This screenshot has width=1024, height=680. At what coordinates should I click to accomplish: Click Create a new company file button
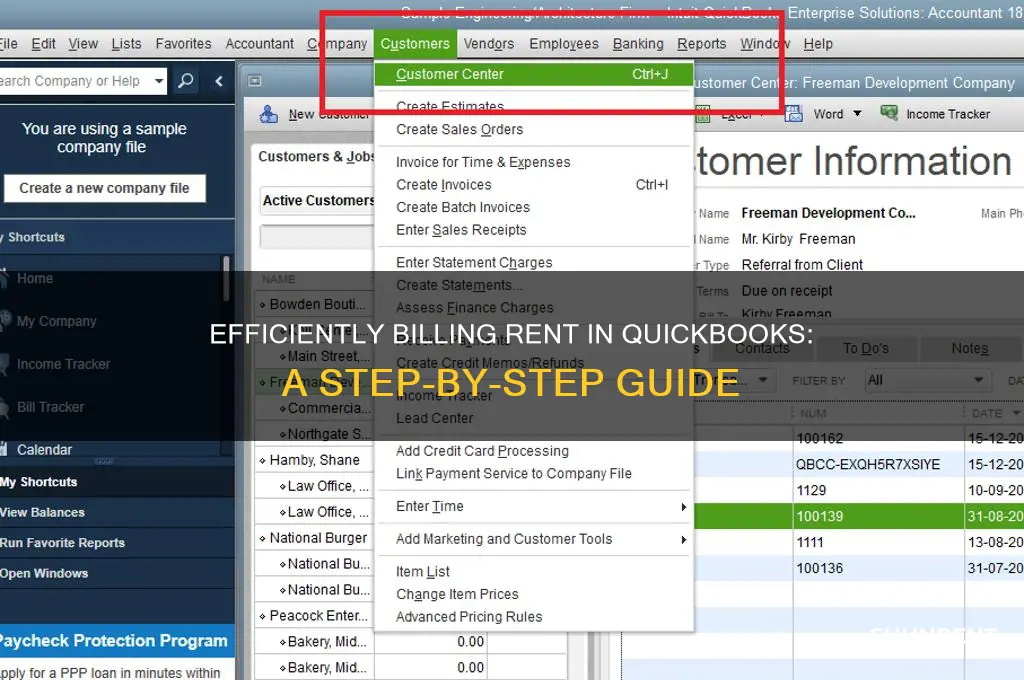point(104,188)
